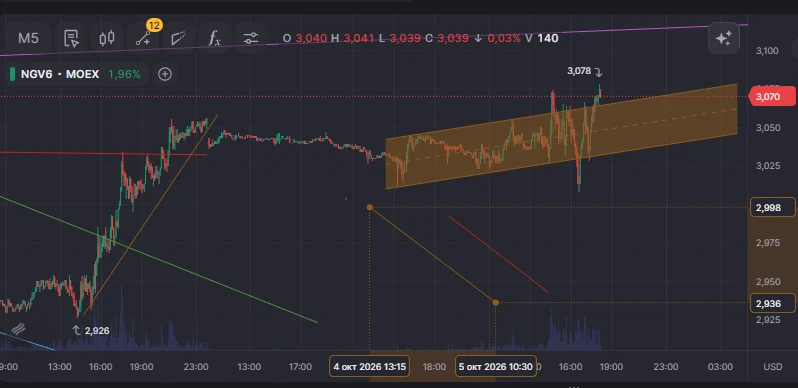The width and height of the screenshot is (798, 388).
Task: Click the 2,998 price marker label
Action: coord(772,207)
